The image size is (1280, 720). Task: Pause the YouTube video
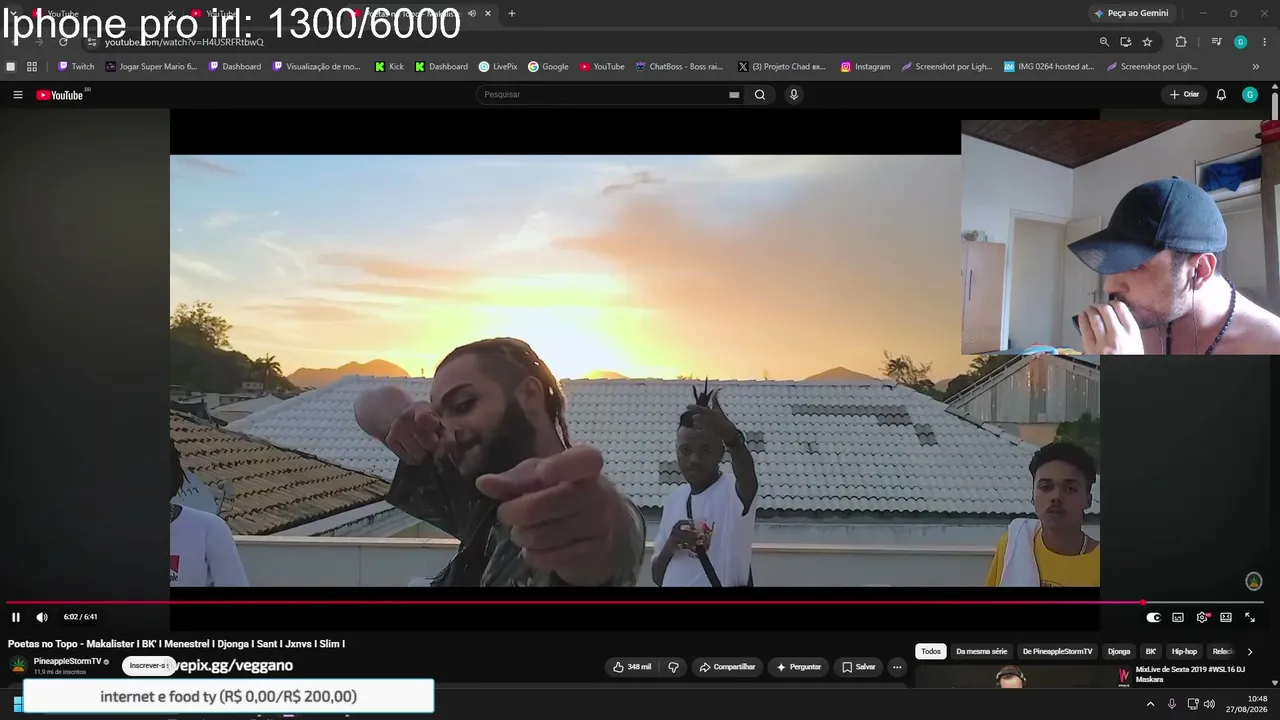pos(16,617)
